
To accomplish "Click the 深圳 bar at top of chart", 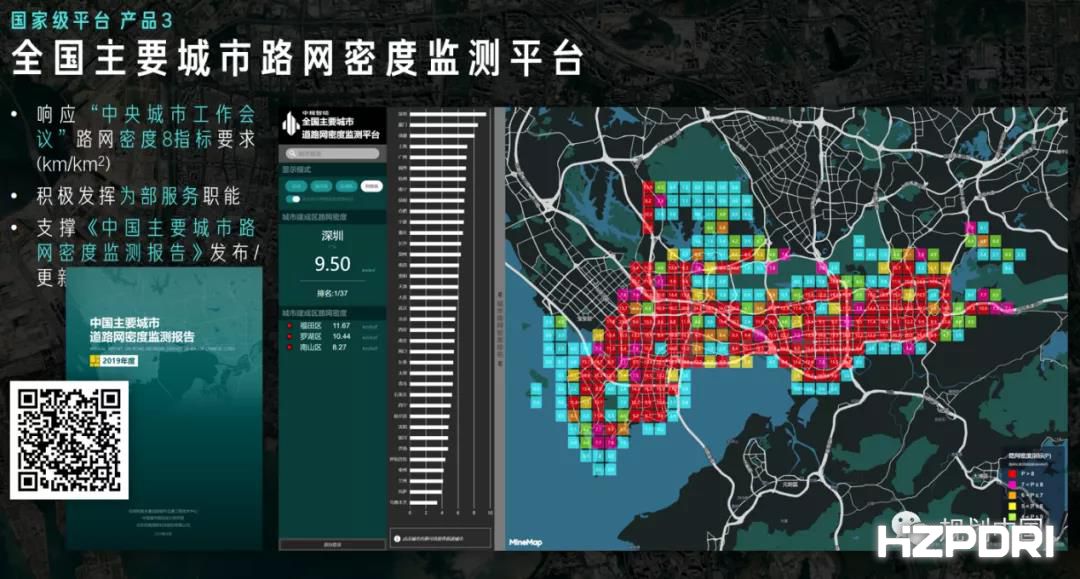I will (447, 114).
